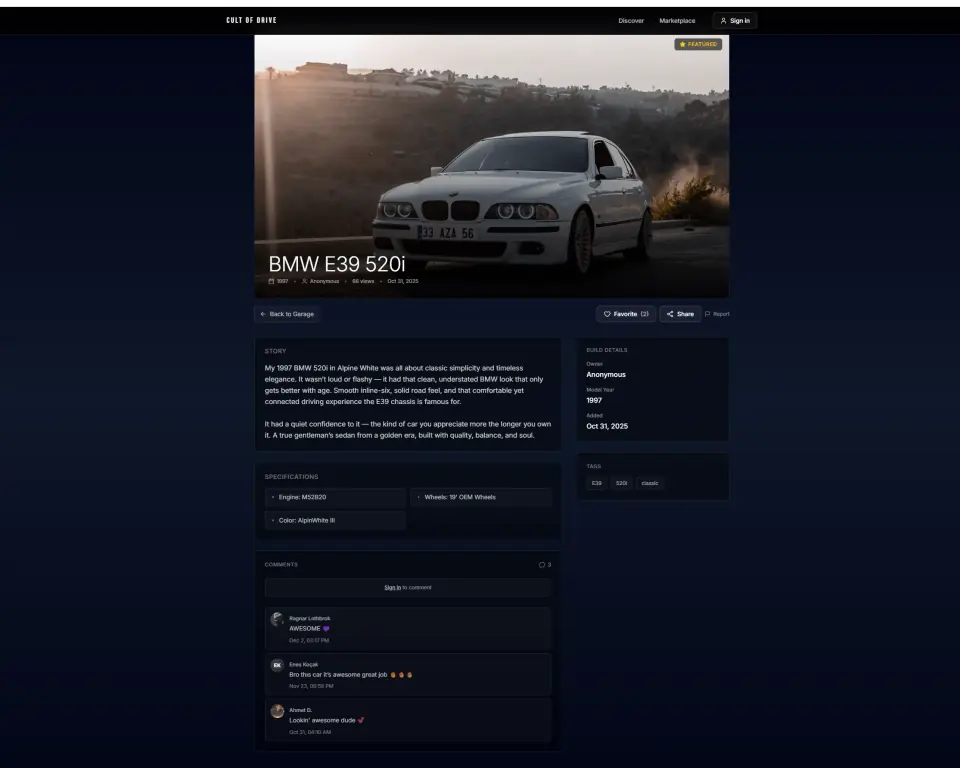Click the AWESOME comment text
This screenshot has height=768, width=960.
pyautogui.click(x=309, y=629)
